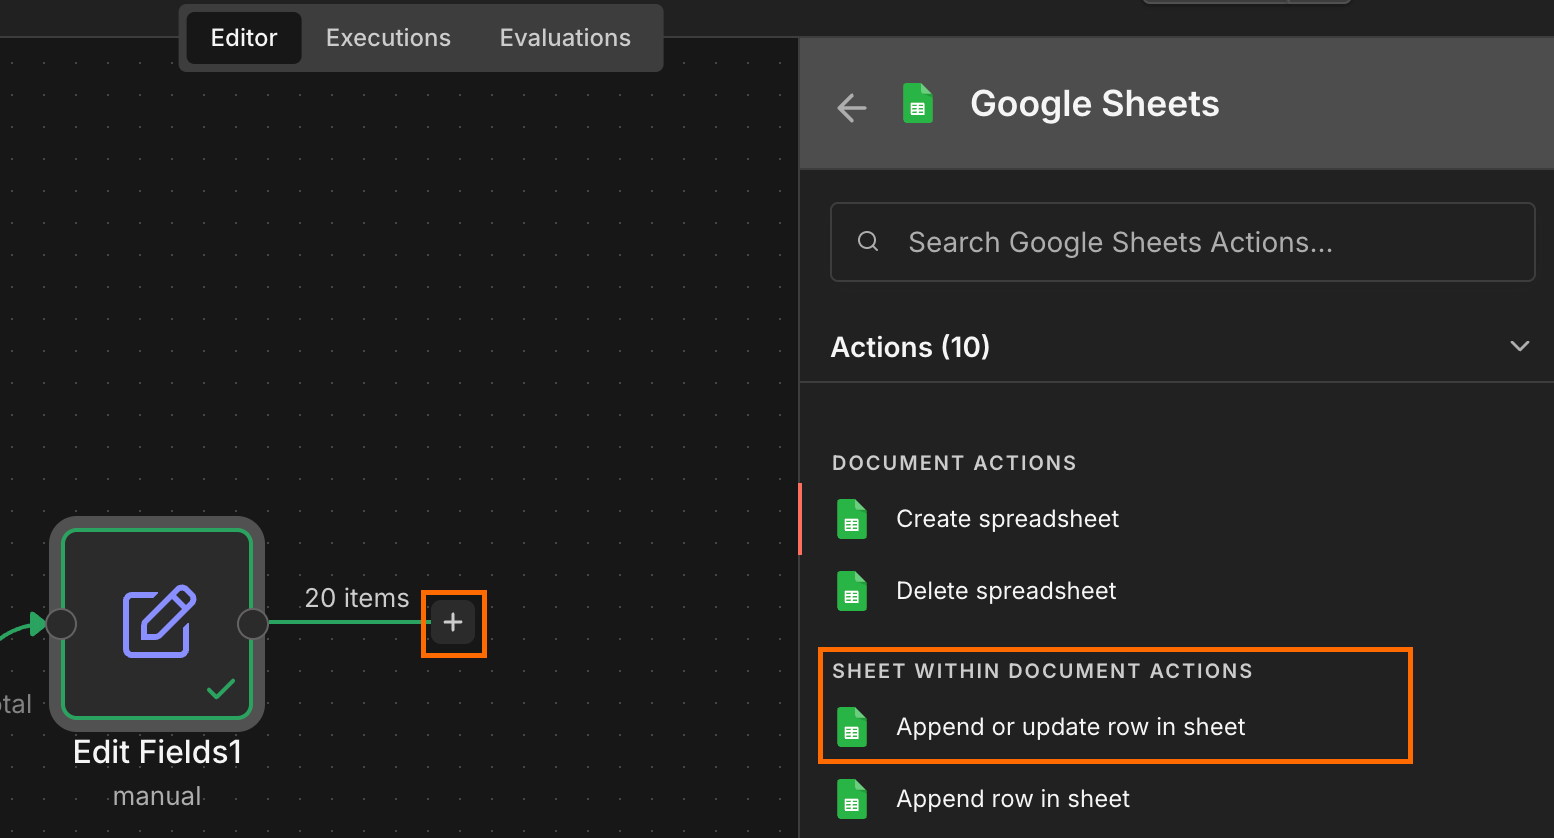
Task: Select the Create spreadsheet action
Action: (1007, 518)
